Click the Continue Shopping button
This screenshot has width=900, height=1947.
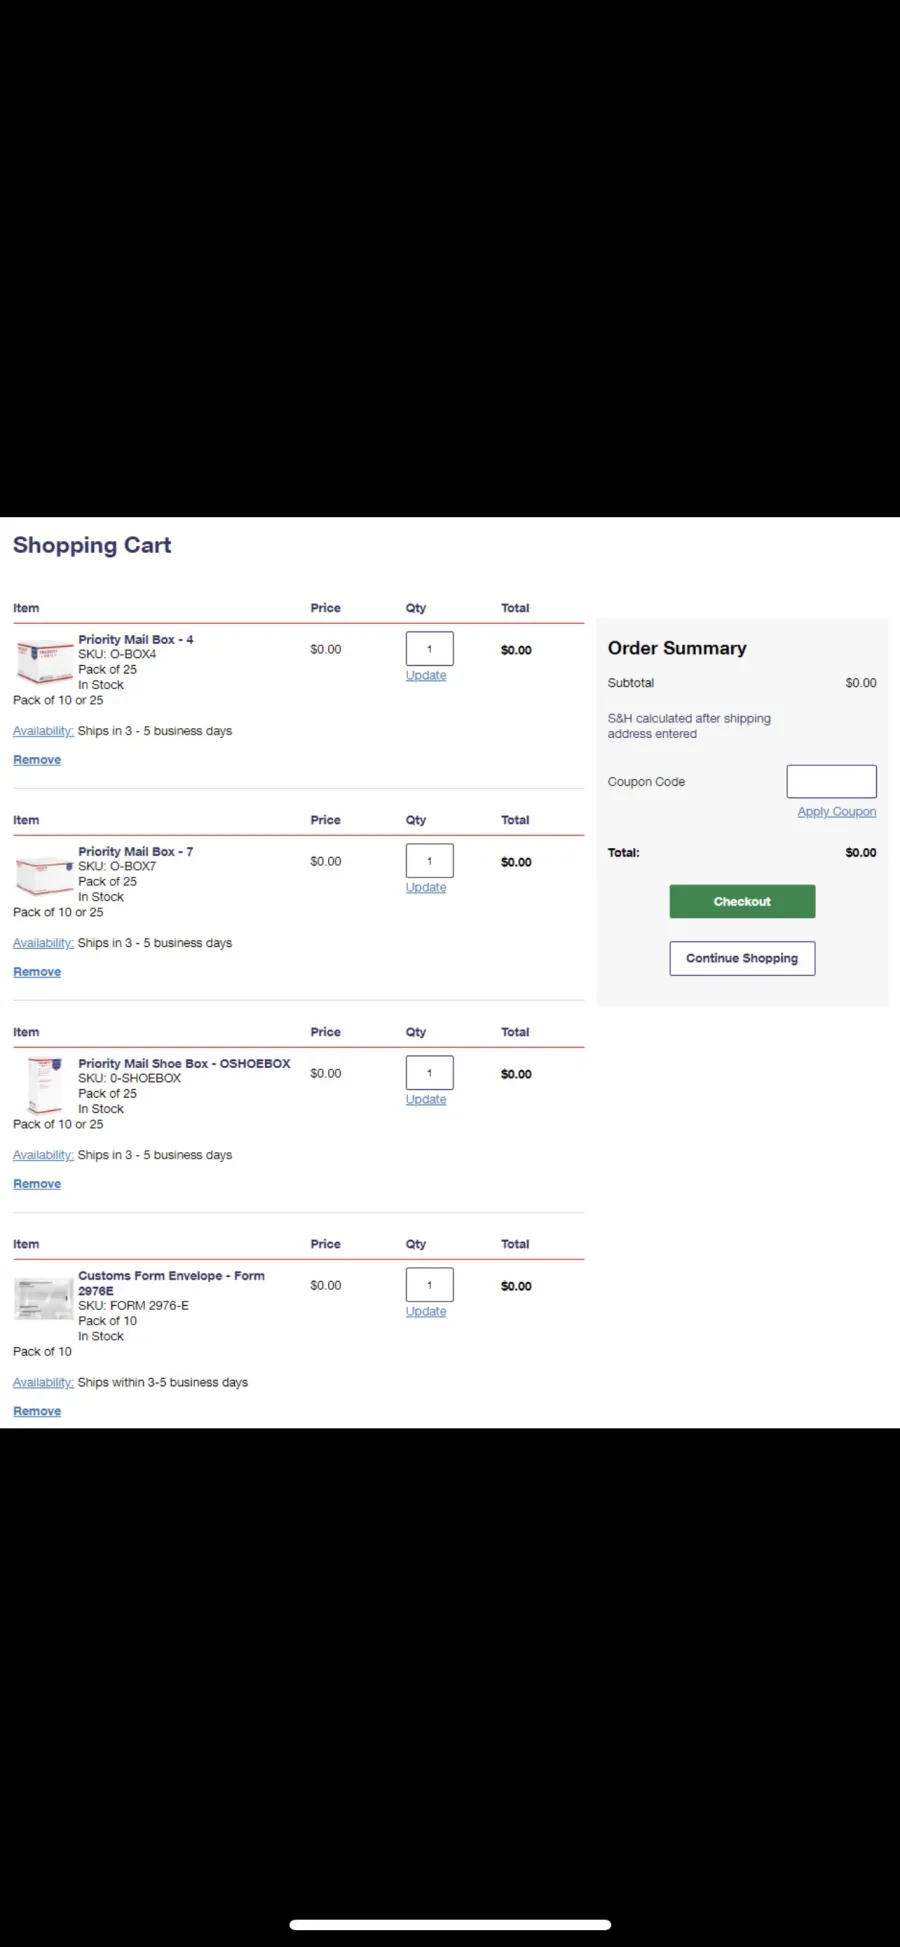click(742, 958)
